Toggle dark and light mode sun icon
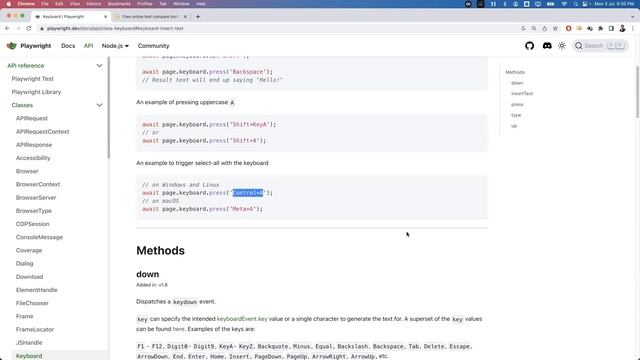This screenshot has height=360, width=640. (x=562, y=46)
